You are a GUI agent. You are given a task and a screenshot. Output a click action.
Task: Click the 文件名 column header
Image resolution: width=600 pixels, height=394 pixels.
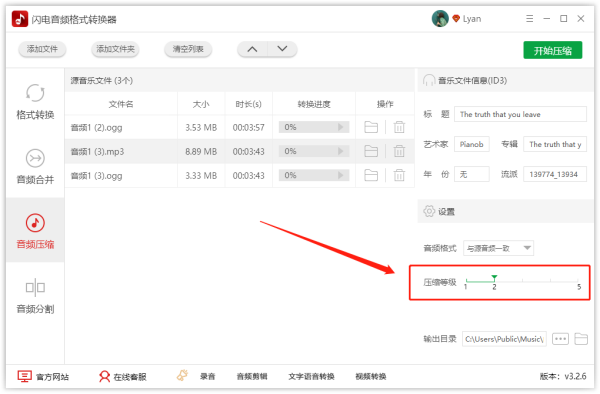[x=121, y=104]
